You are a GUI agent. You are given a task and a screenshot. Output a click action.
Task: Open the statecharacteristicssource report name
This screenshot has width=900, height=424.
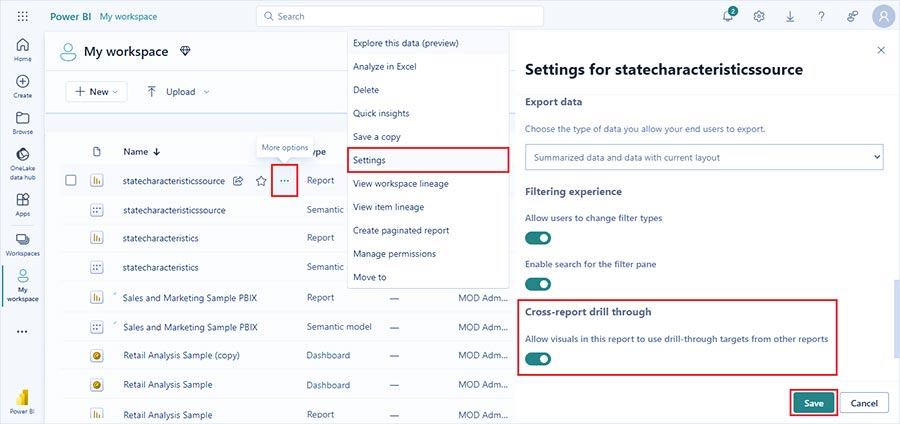click(174, 181)
